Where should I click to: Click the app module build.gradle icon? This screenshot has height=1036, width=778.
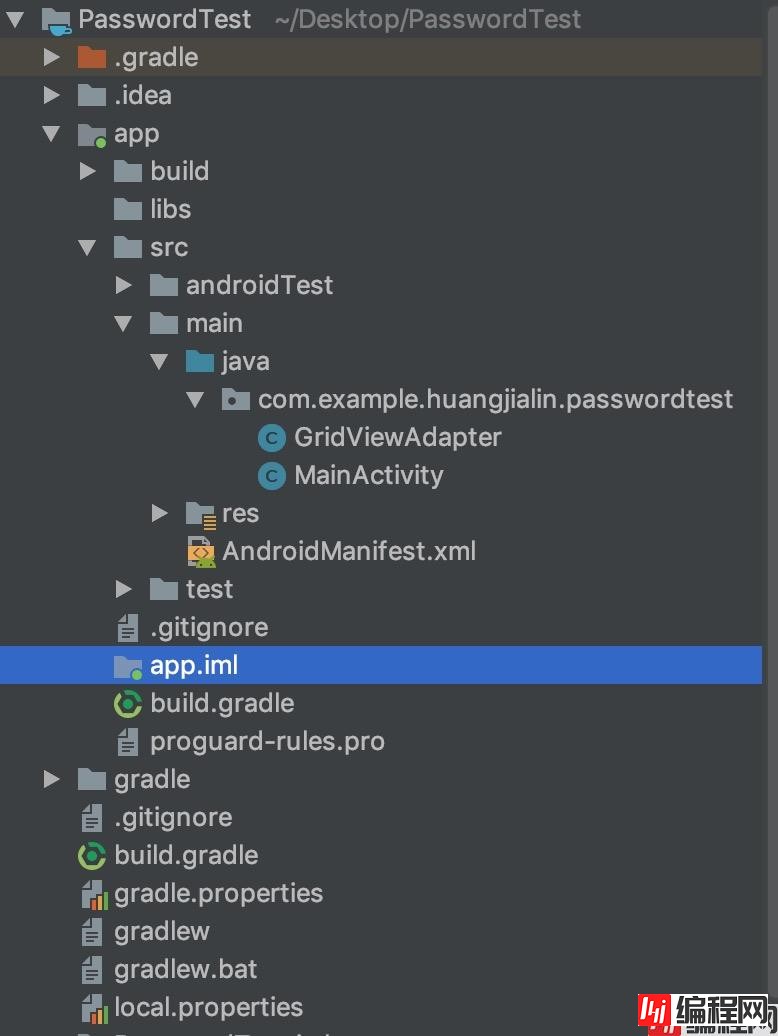coord(128,704)
